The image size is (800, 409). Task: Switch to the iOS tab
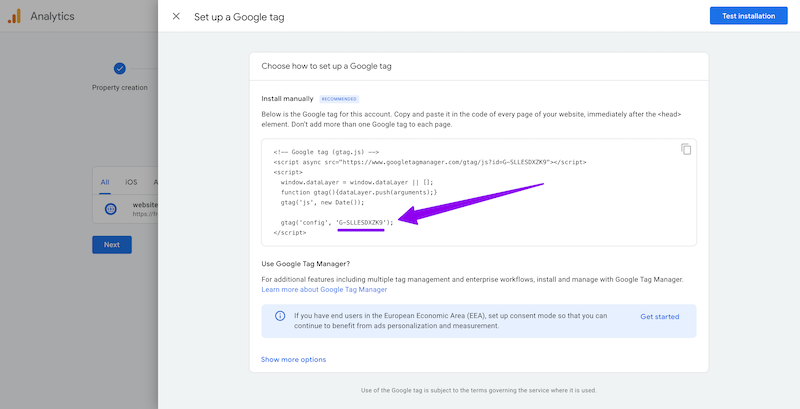pyautogui.click(x=131, y=182)
